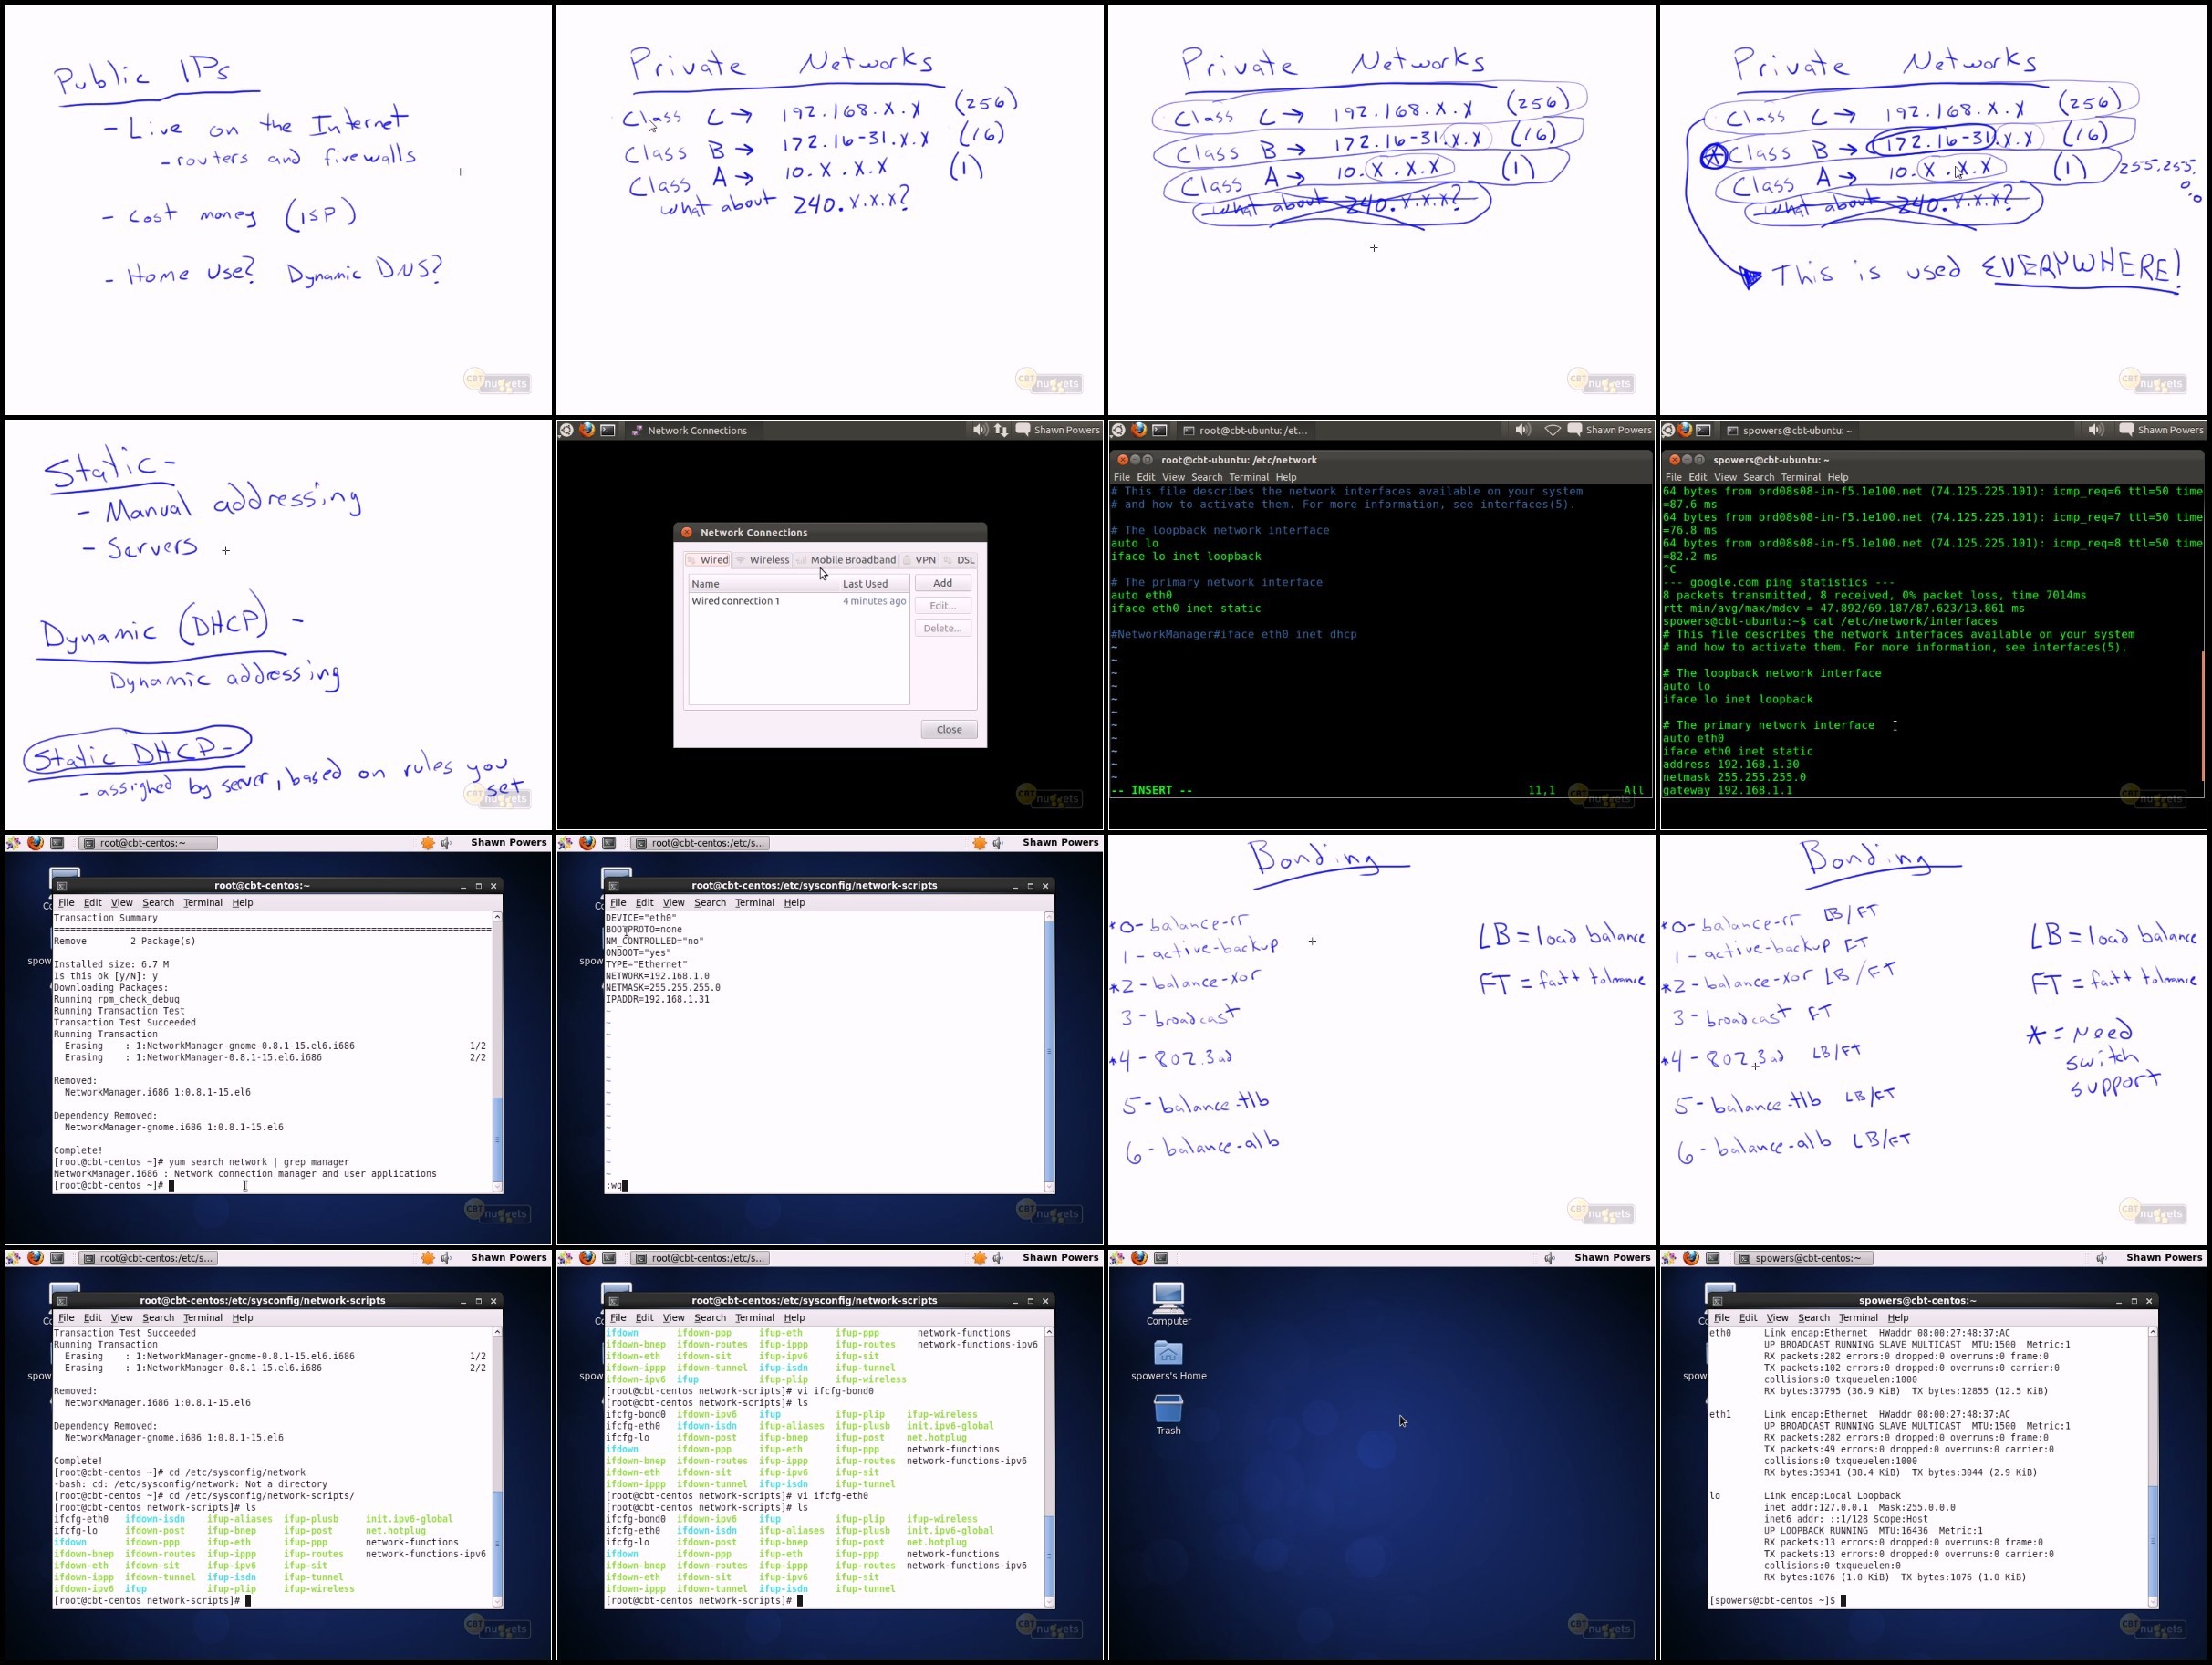Click the Name column header in Network Connections
This screenshot has height=1665, width=2212.
coord(764,584)
